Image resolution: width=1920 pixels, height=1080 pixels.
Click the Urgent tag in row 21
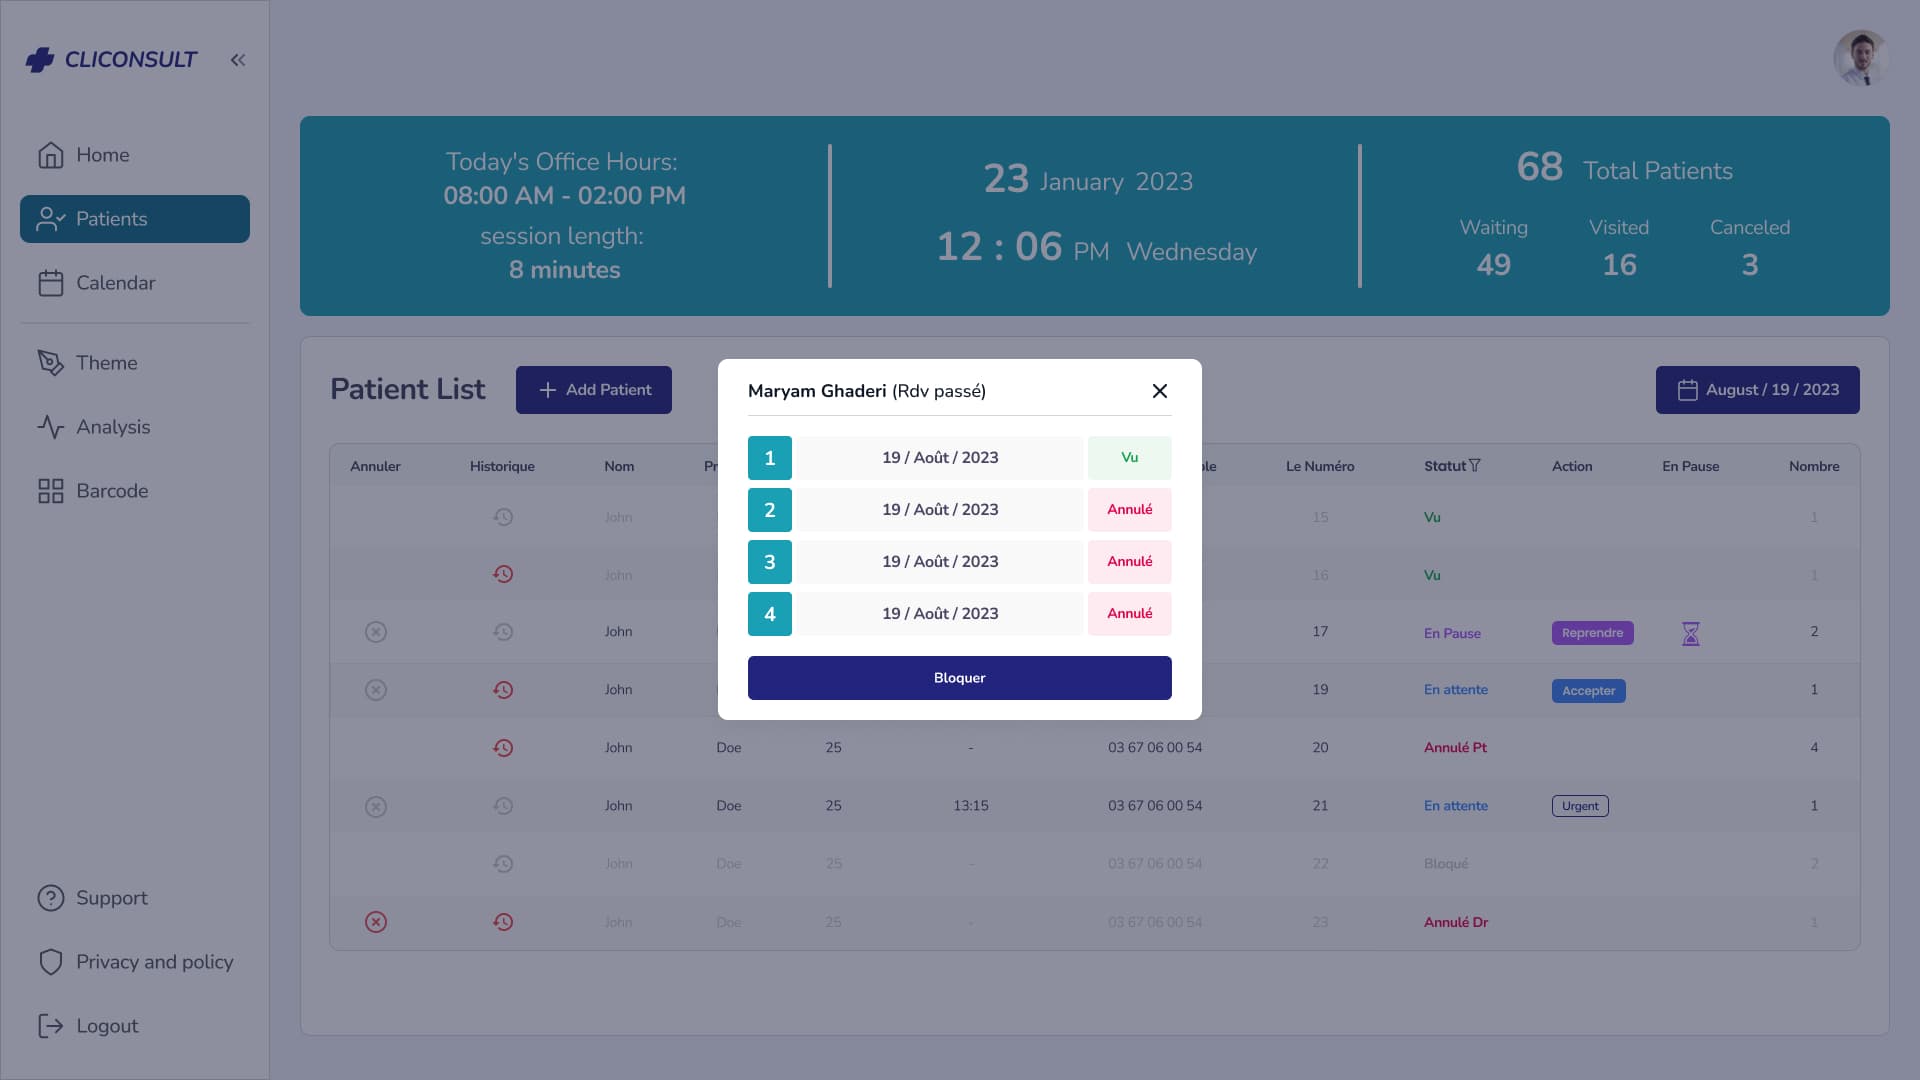coord(1580,806)
